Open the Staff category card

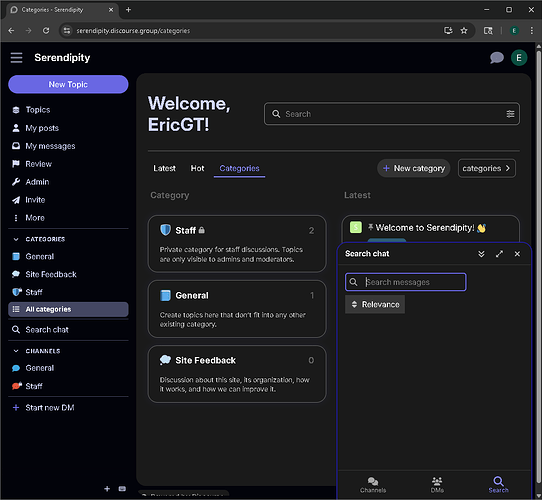click(237, 244)
